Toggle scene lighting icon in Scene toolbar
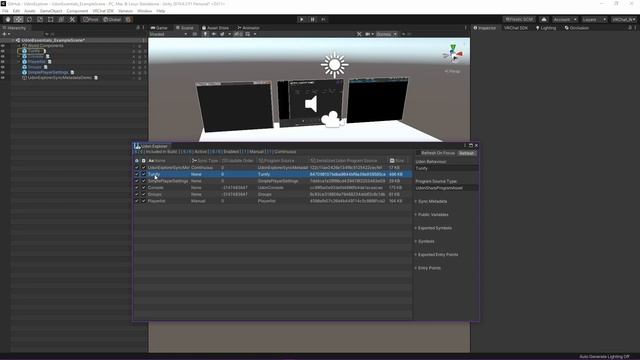640x360 pixels. [x=206, y=34]
